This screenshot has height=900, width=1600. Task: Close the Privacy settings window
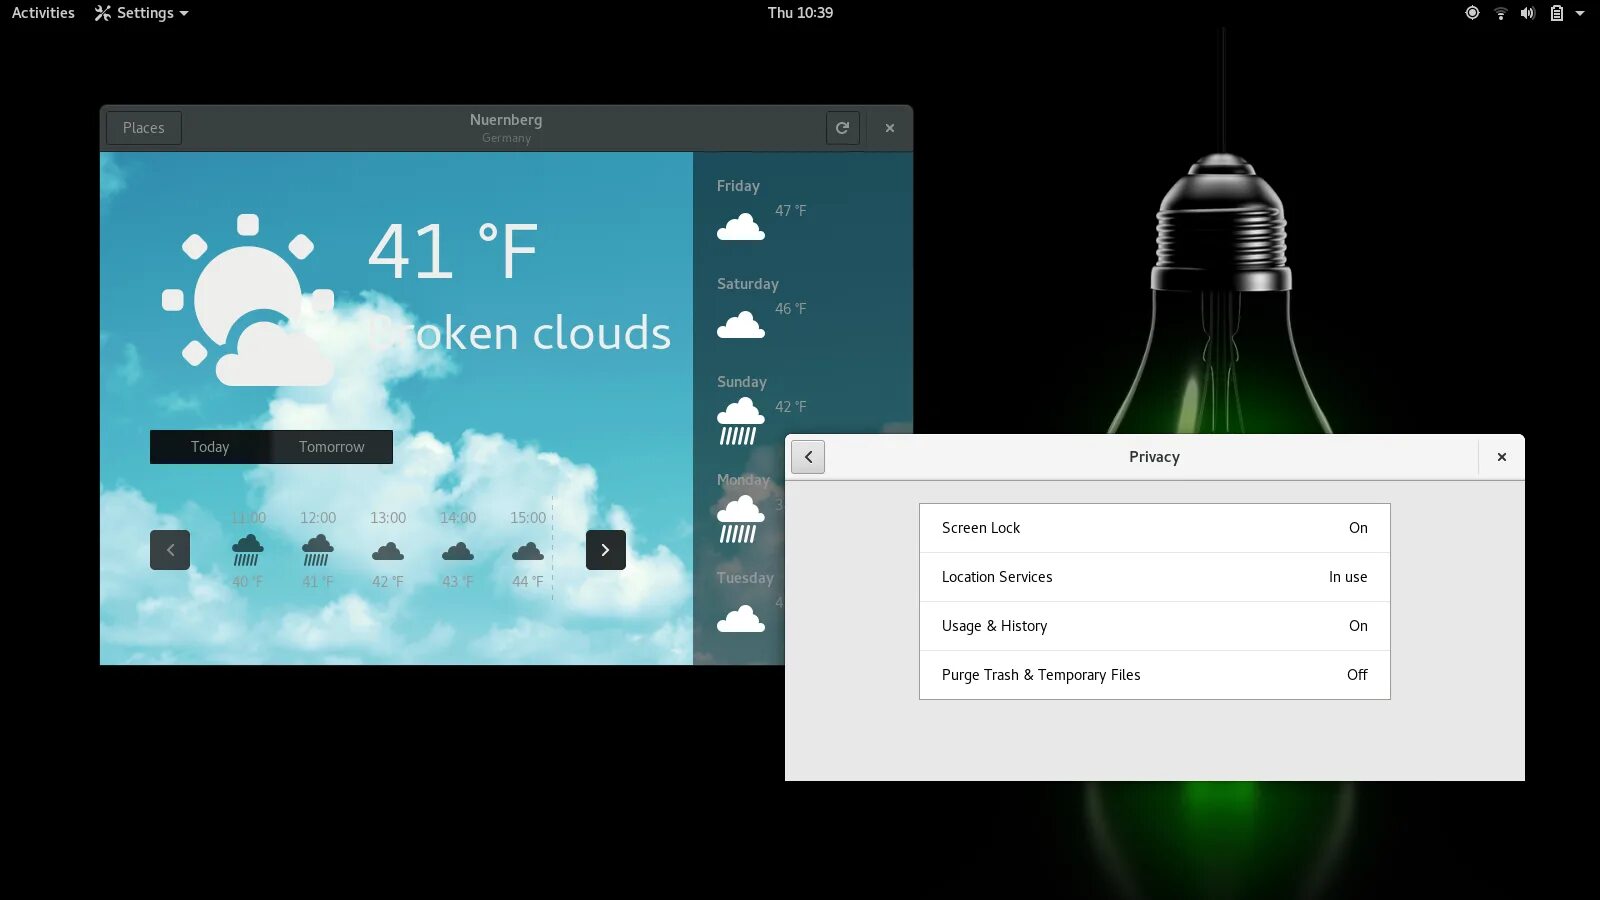[x=1502, y=457]
